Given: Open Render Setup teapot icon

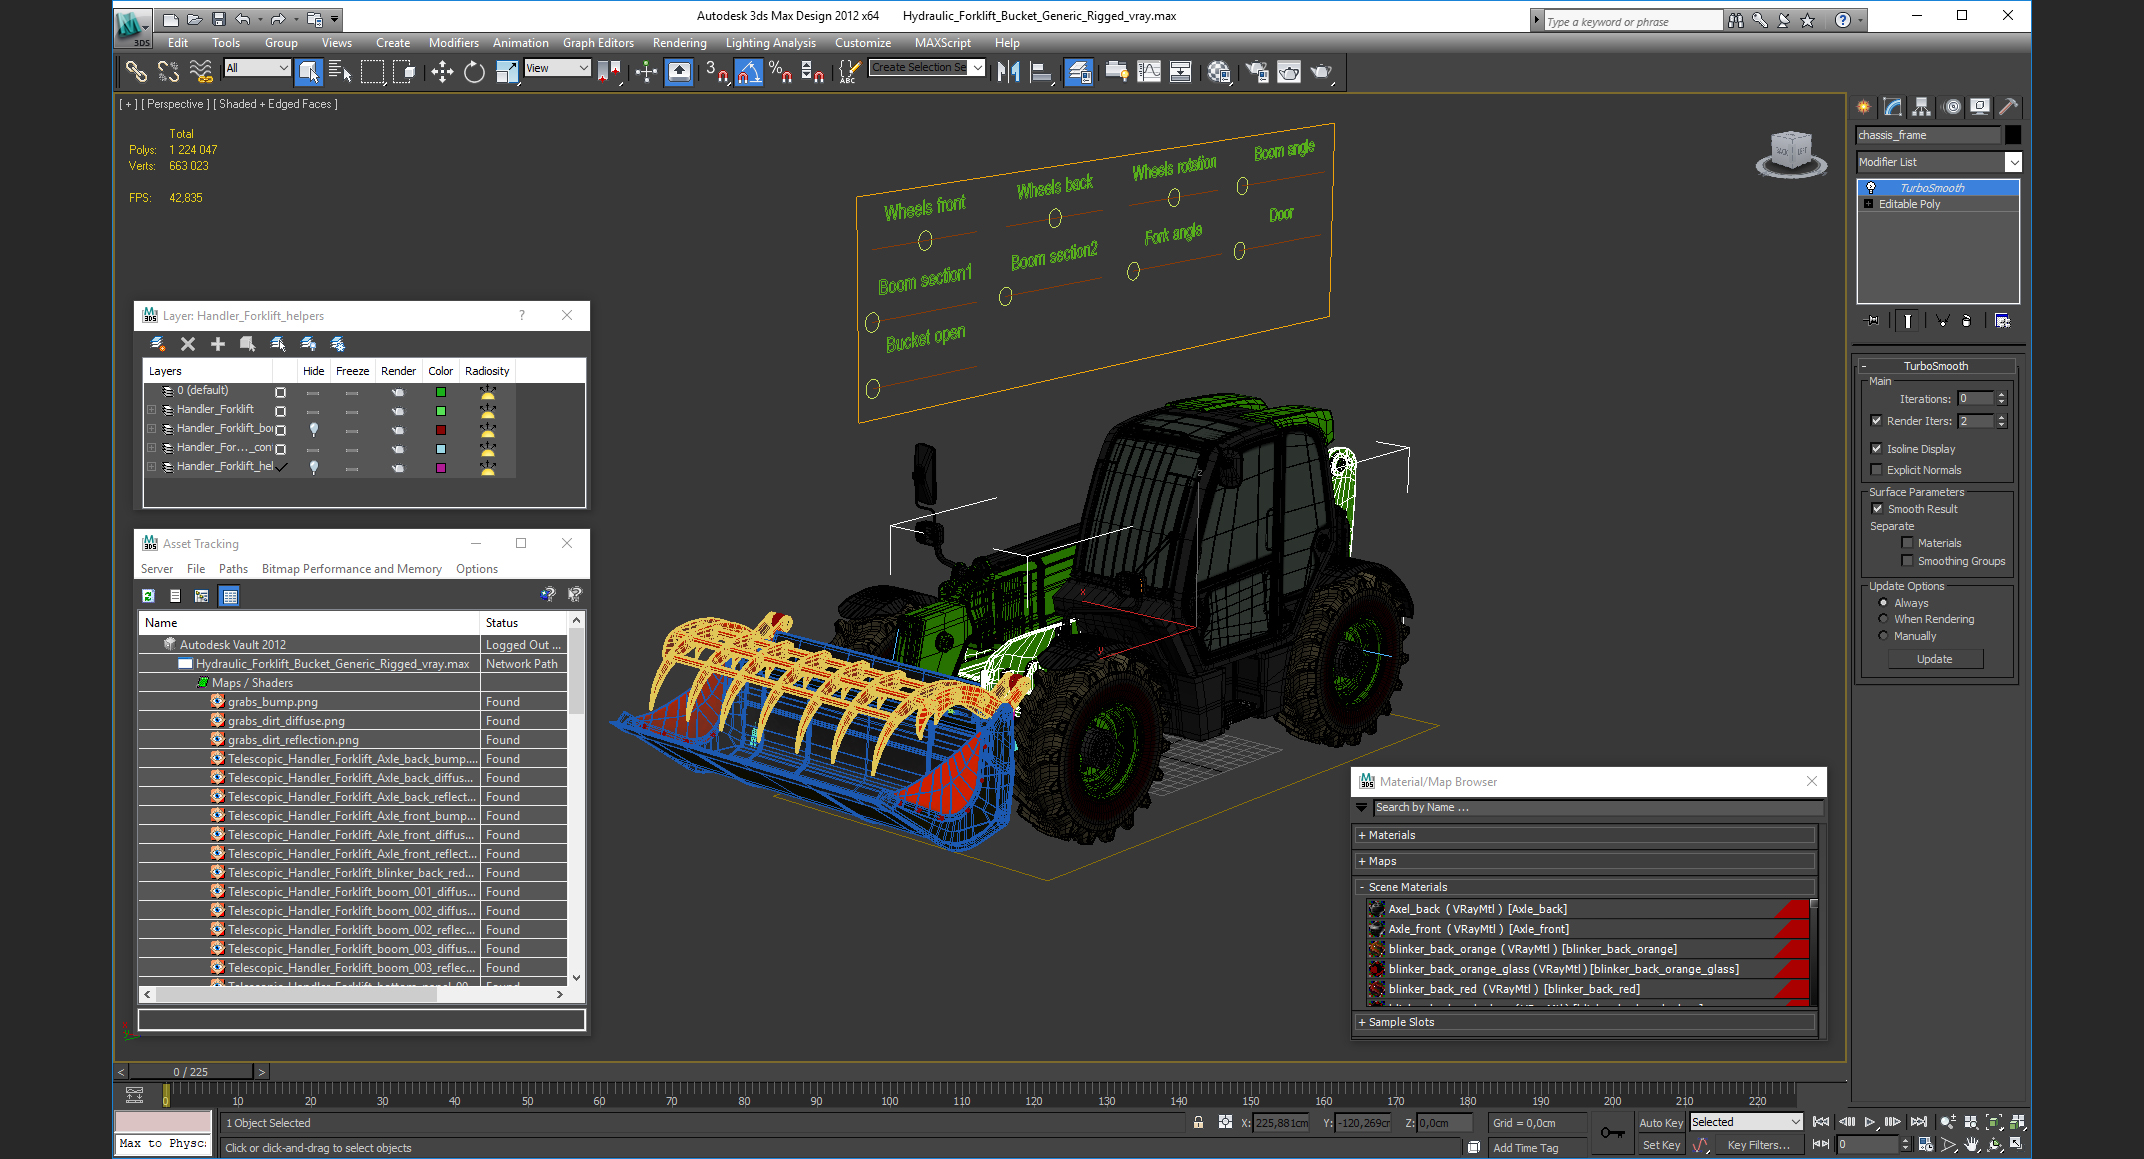Looking at the screenshot, I should click(x=1257, y=71).
